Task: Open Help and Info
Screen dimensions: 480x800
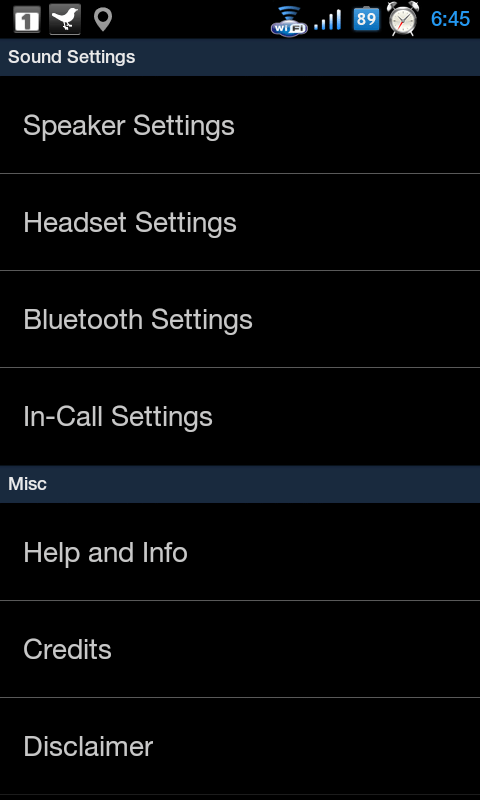Action: [x=240, y=552]
